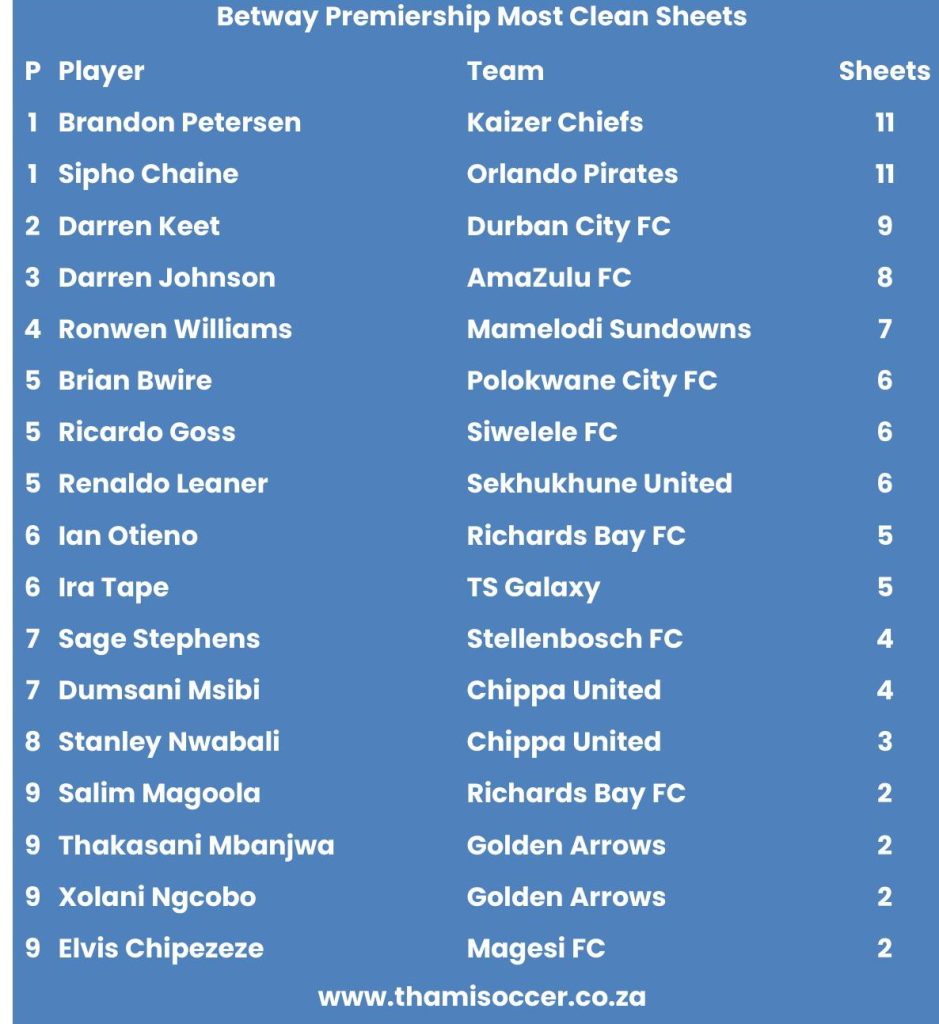This screenshot has height=1024, width=939.
Task: Click the Polokwane City FC team entry
Action: (592, 381)
